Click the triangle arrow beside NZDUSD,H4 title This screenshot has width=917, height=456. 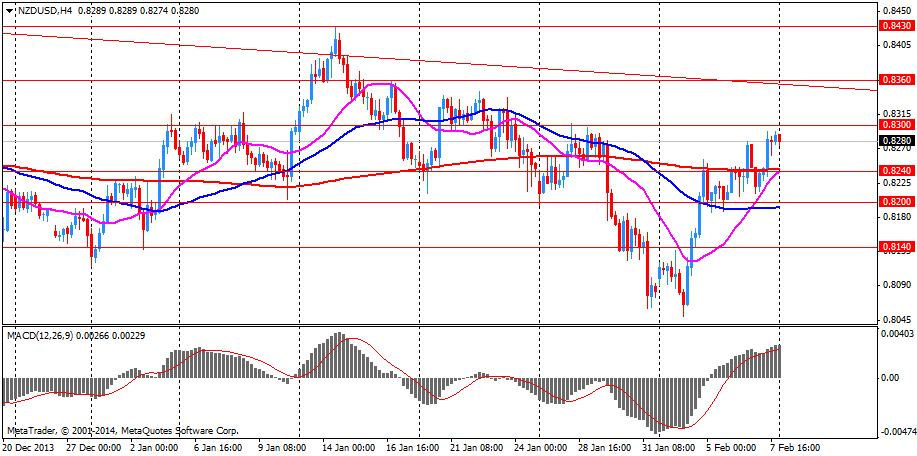(x=9, y=10)
